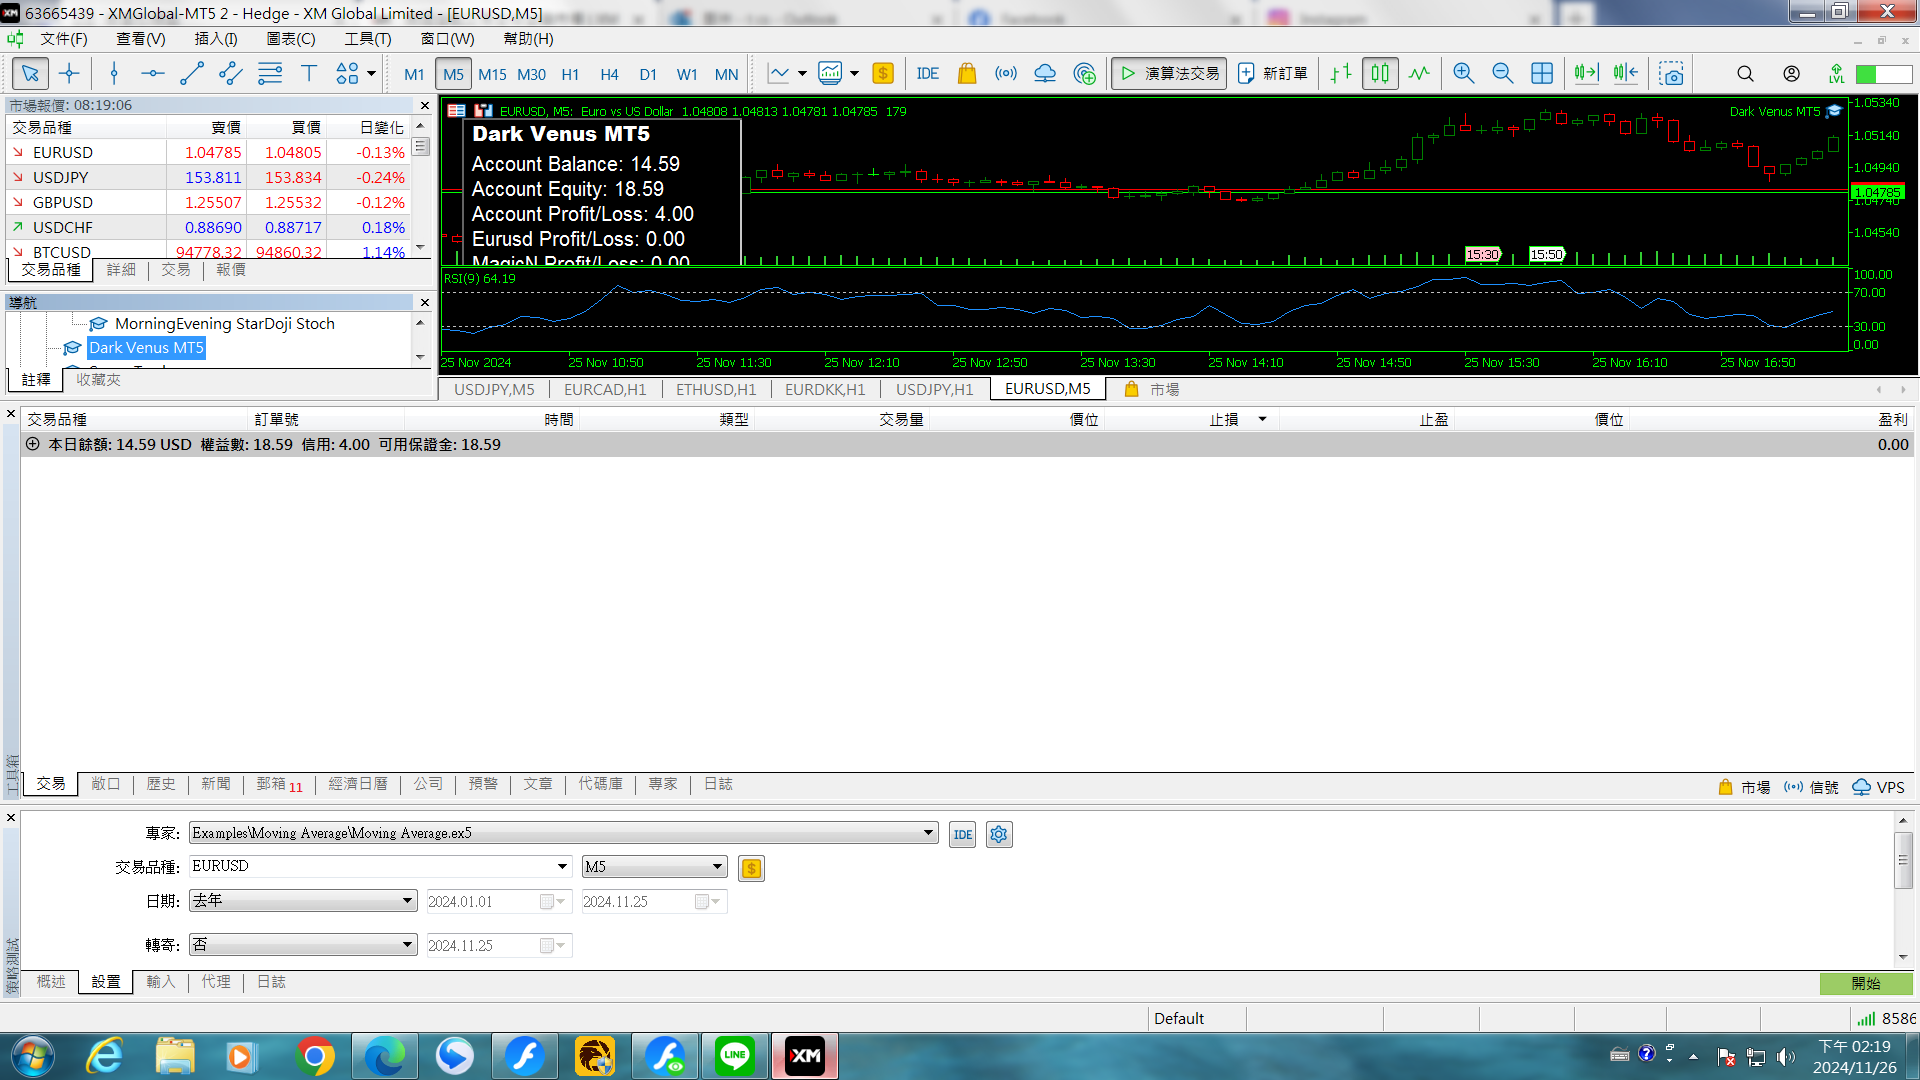This screenshot has width=1920, height=1080.
Task: Click the zoom out magnifier icon
Action: point(1502,73)
